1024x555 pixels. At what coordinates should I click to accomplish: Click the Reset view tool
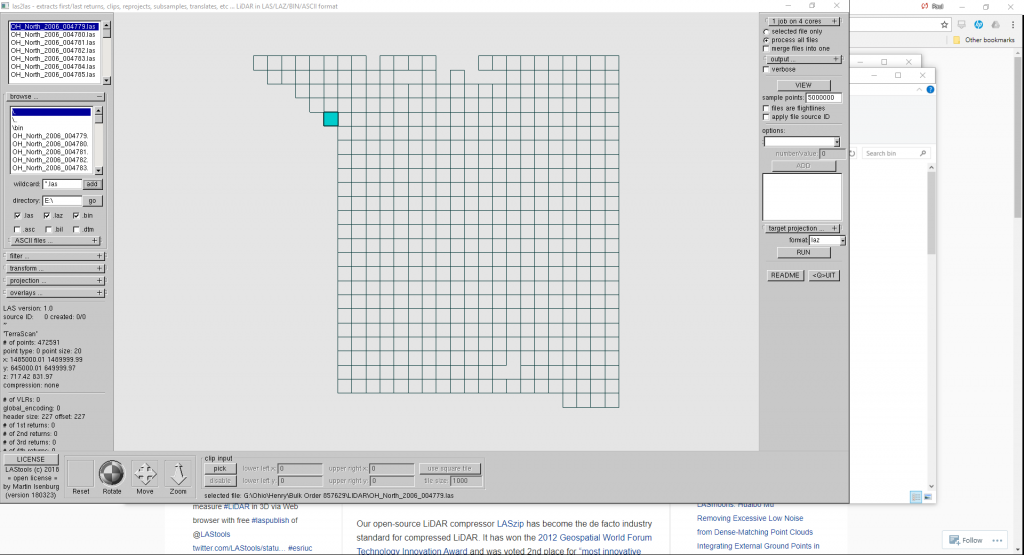tap(80, 473)
